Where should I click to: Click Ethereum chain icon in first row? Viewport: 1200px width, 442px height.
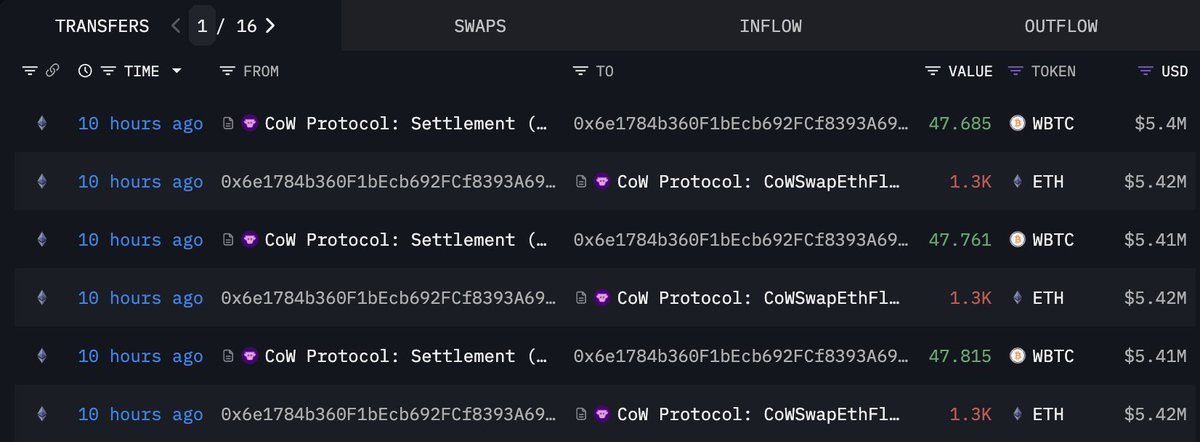[x=41, y=124]
